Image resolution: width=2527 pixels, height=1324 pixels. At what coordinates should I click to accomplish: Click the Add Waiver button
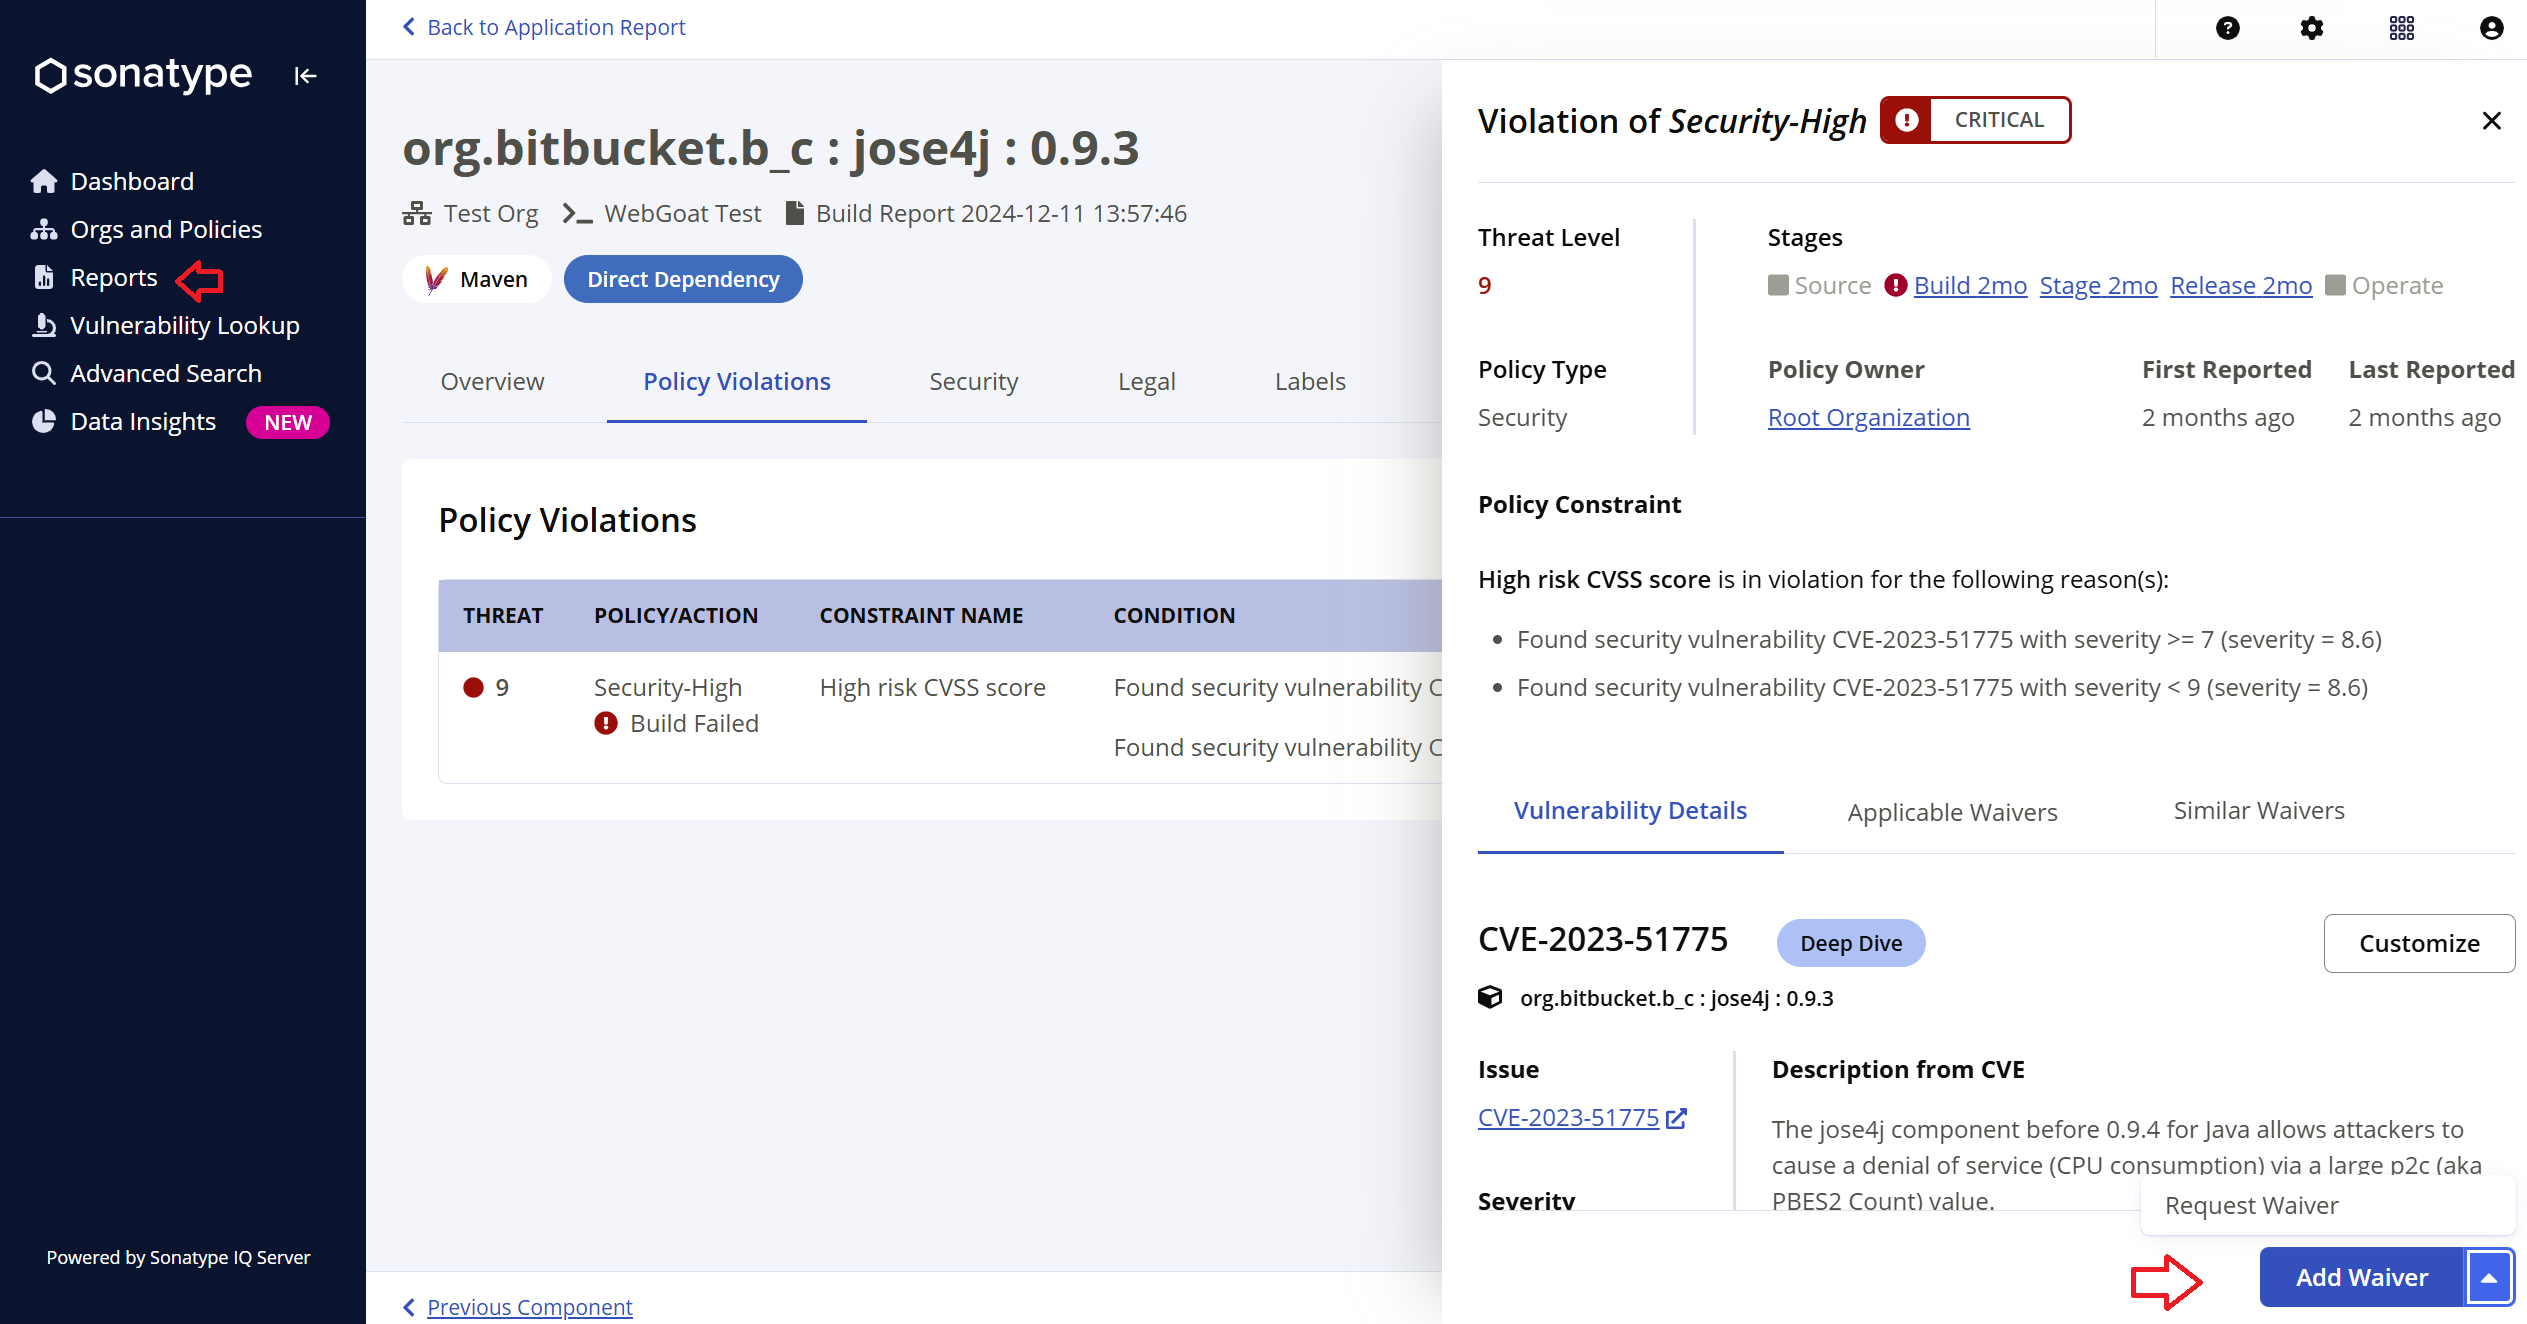point(2361,1277)
